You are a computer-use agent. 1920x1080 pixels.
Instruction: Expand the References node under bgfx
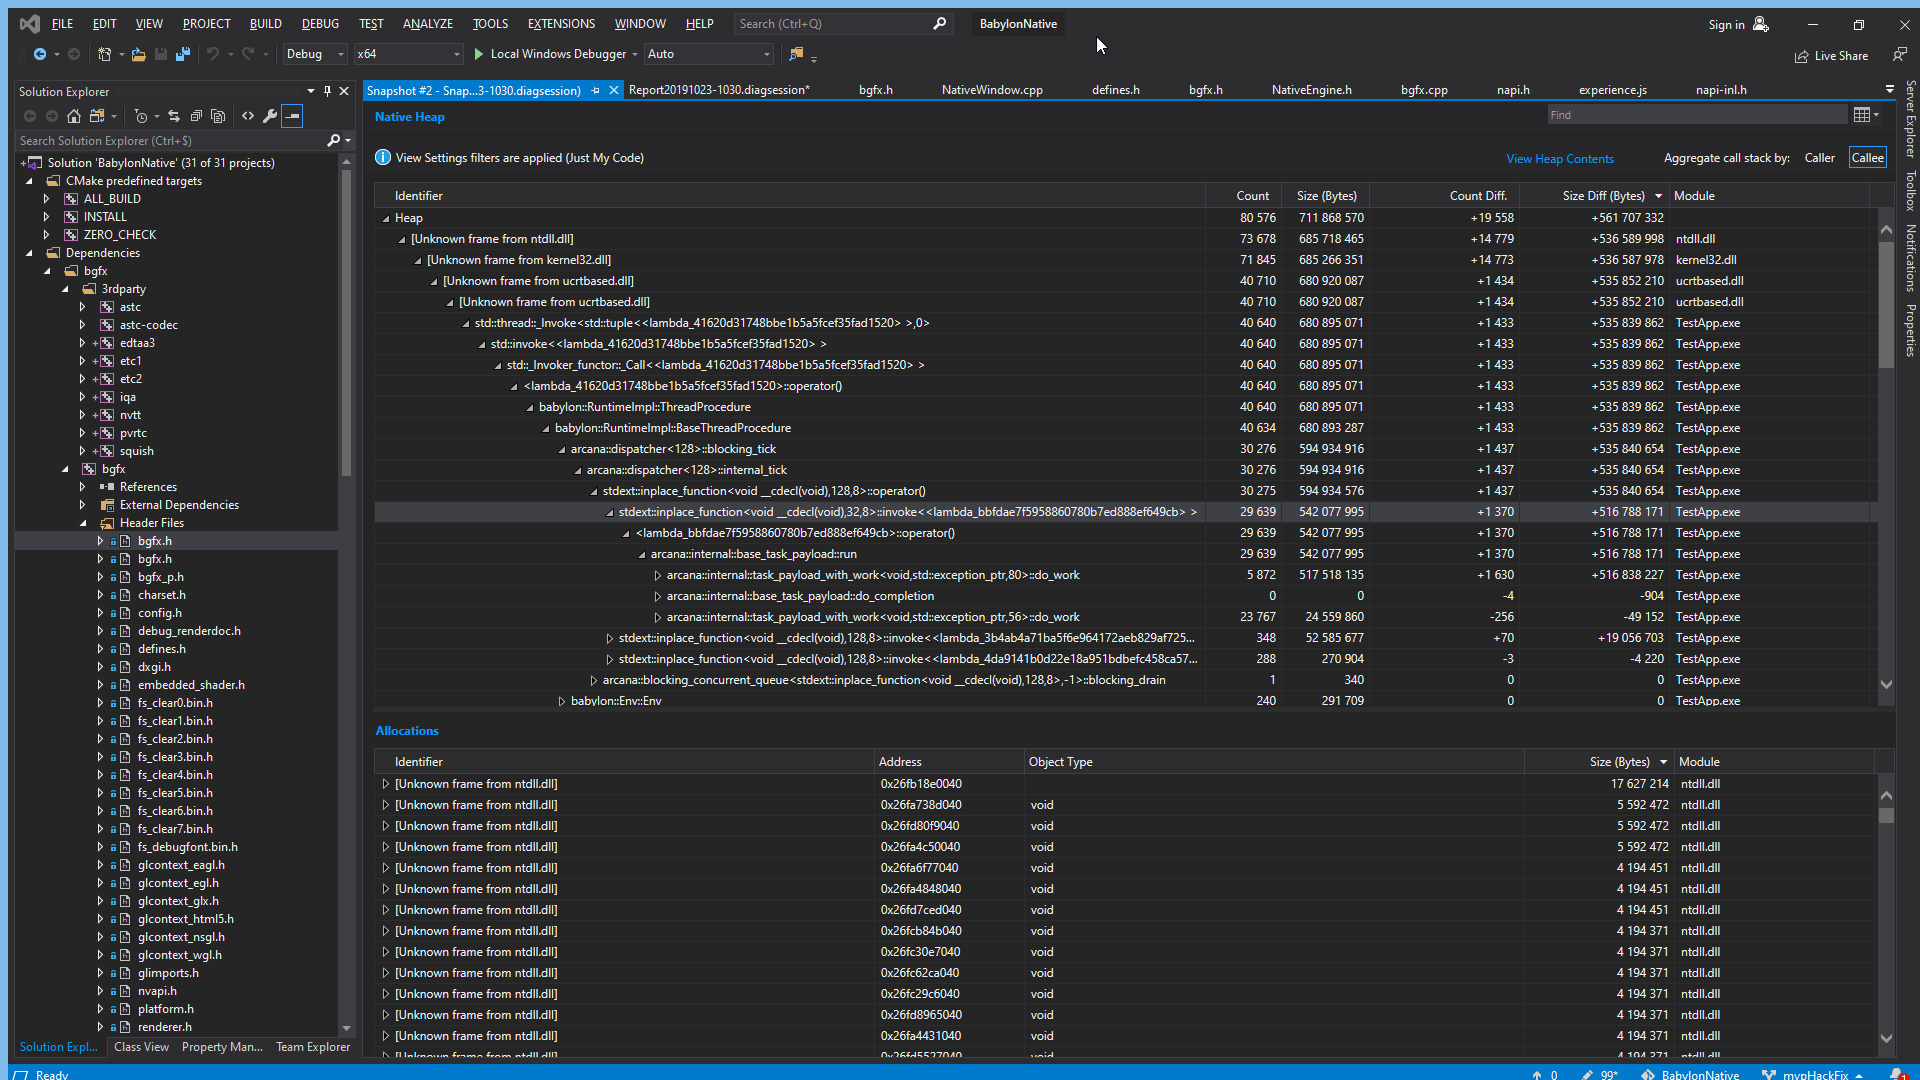coord(85,487)
